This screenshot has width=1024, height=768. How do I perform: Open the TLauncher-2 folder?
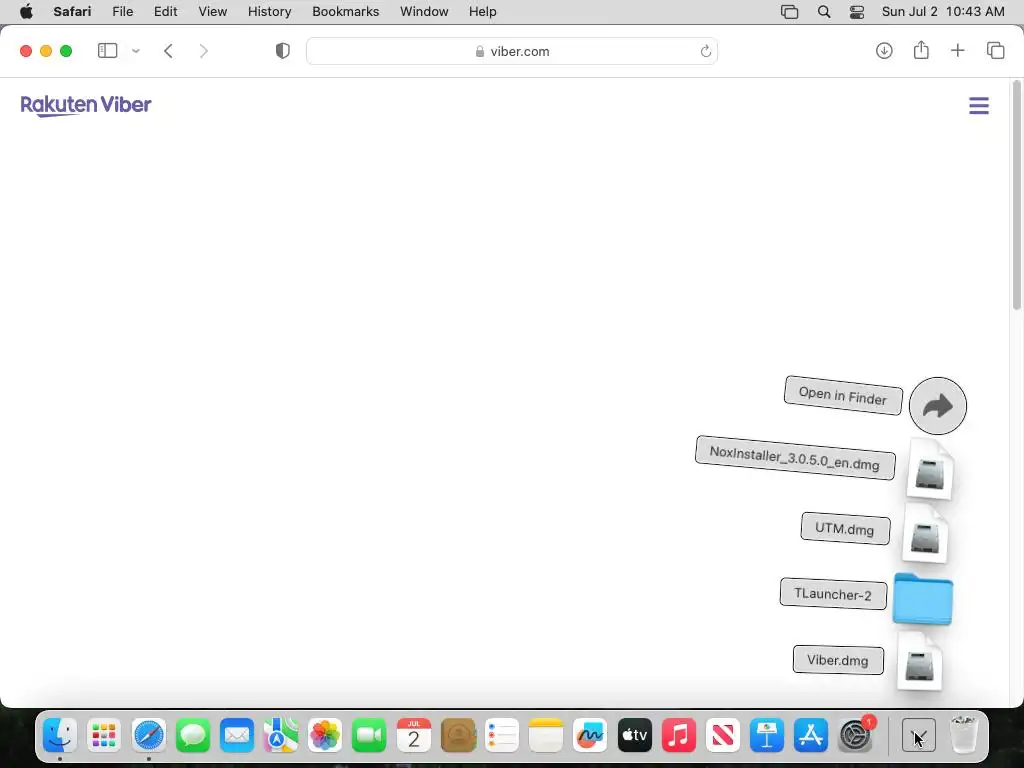click(923, 598)
